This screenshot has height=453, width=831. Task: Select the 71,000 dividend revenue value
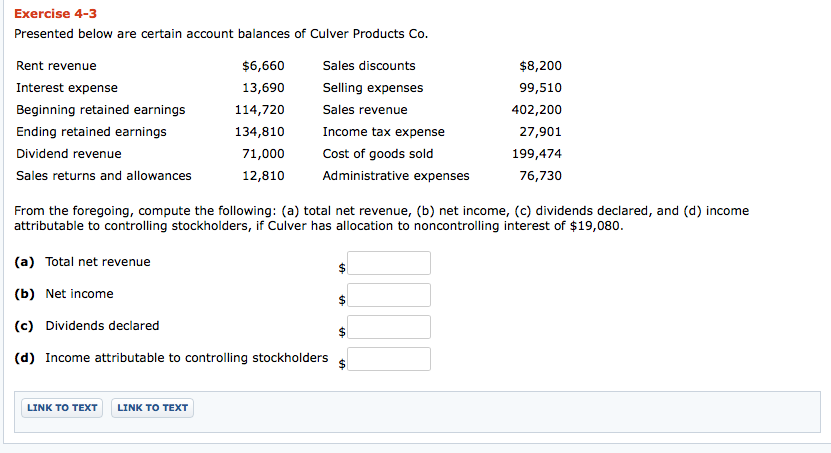(x=263, y=154)
